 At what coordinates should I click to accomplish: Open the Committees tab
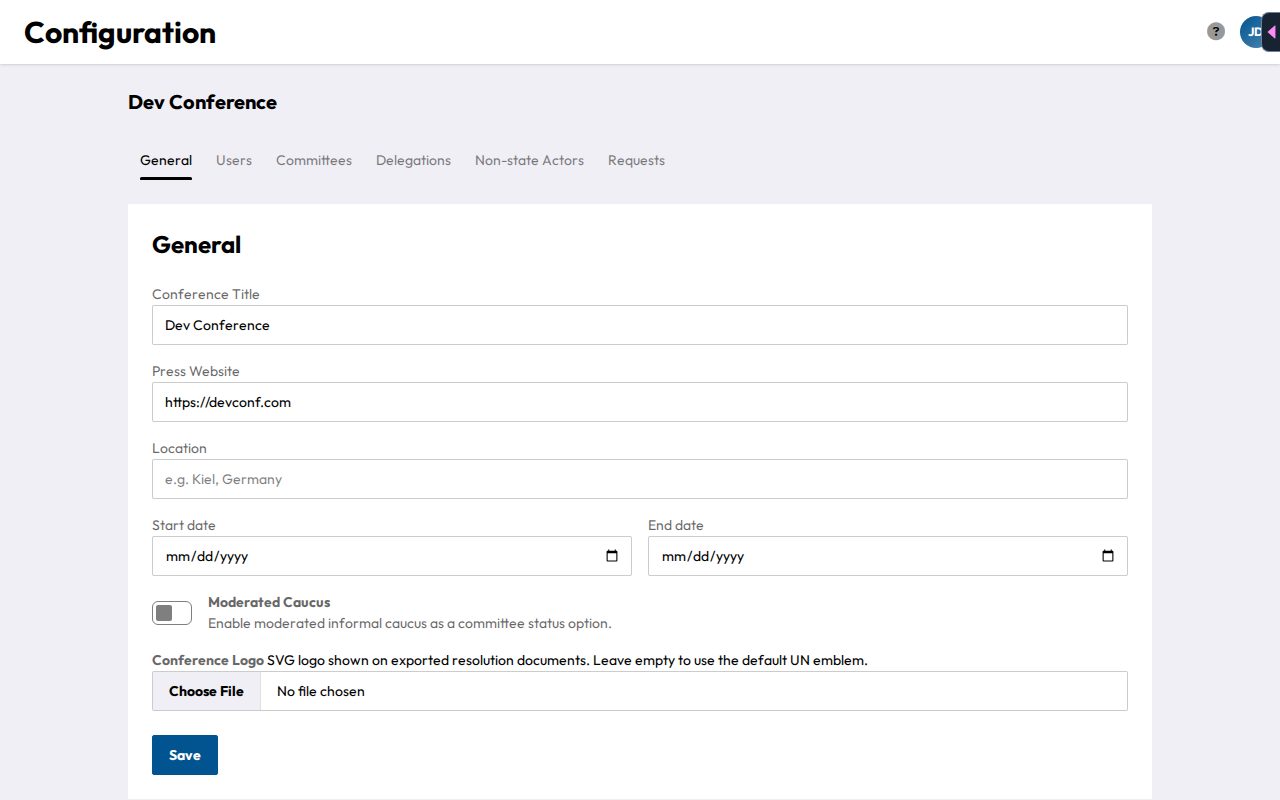coord(314,160)
